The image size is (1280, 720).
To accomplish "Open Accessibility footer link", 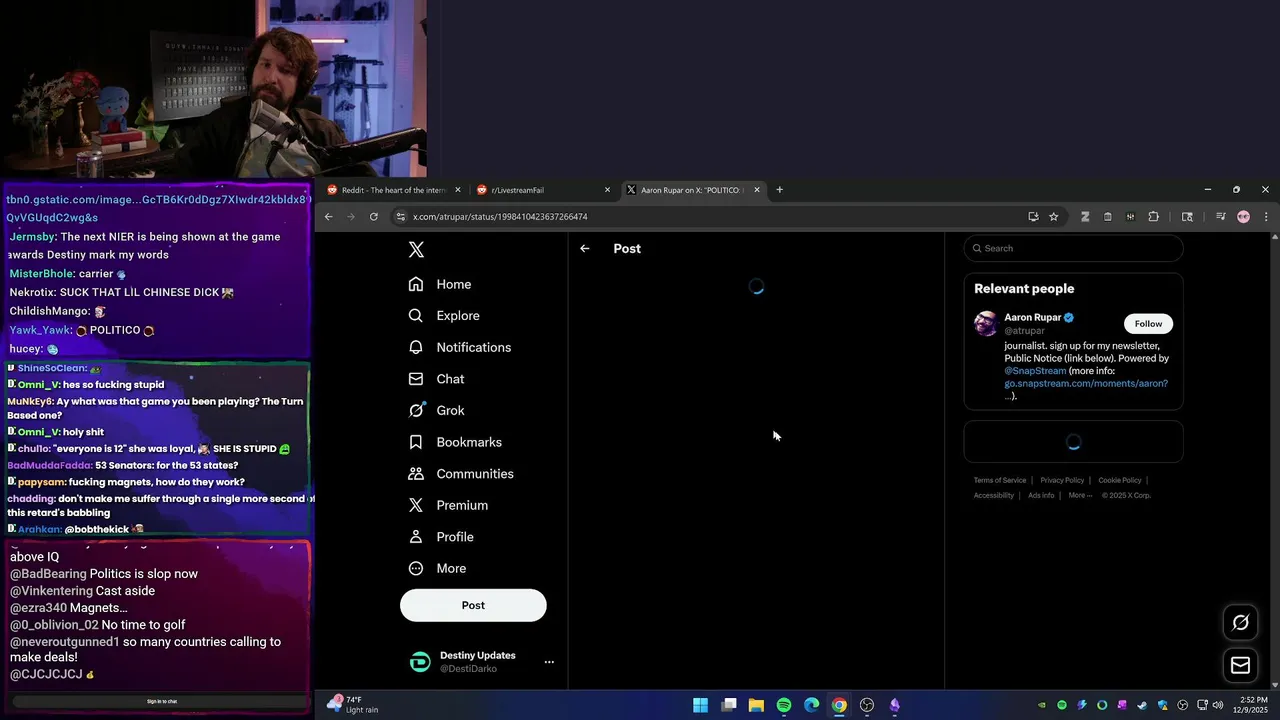I will point(994,495).
